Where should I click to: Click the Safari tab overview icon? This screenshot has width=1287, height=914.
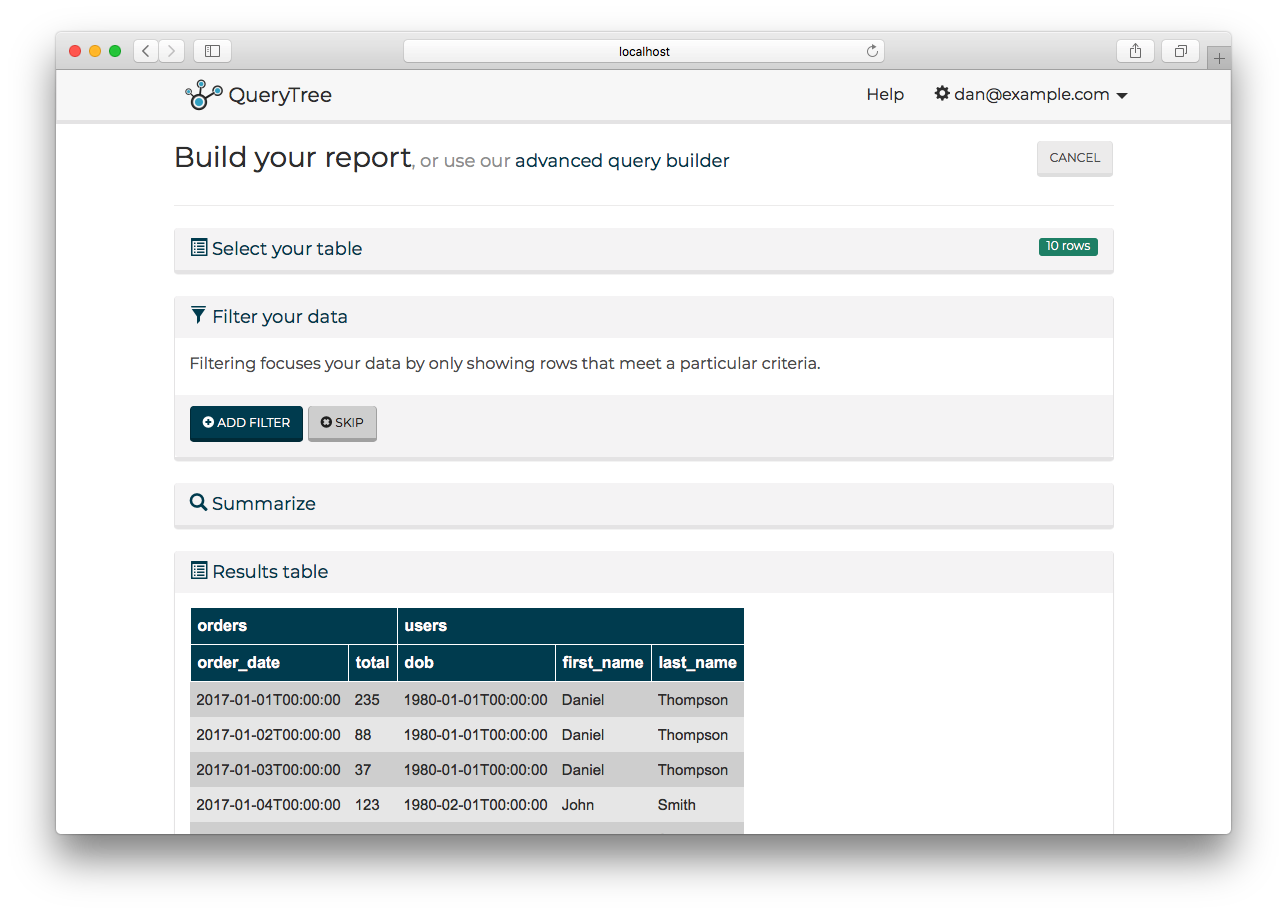[x=1180, y=50]
